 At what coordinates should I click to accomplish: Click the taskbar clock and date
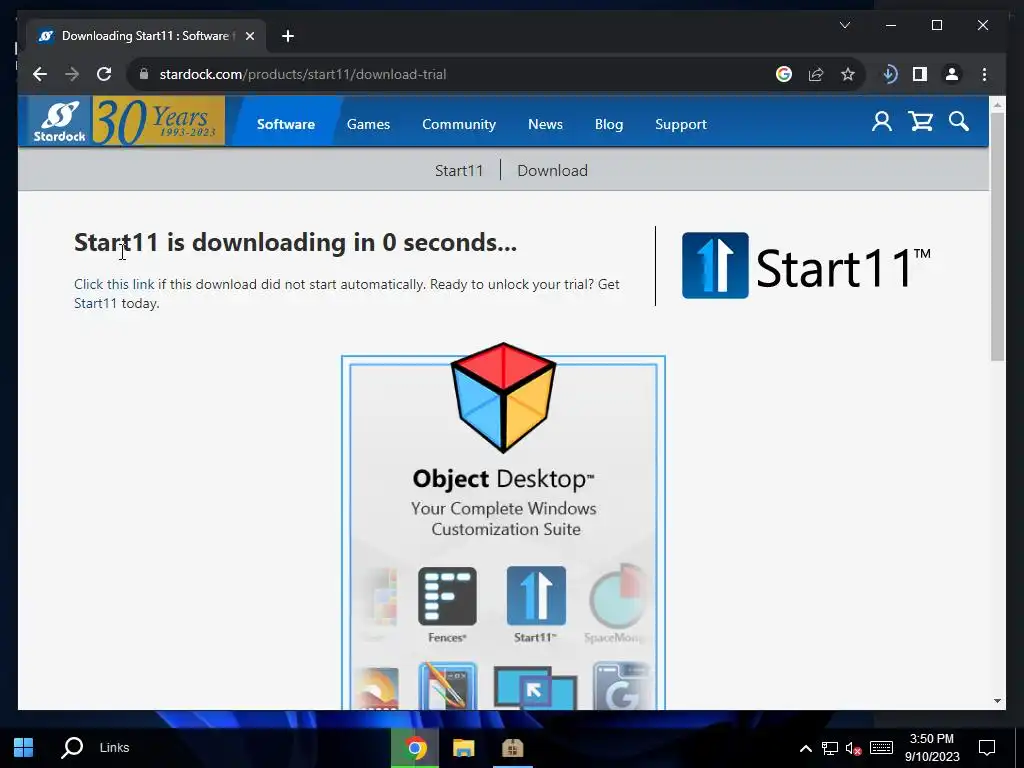[x=932, y=748]
